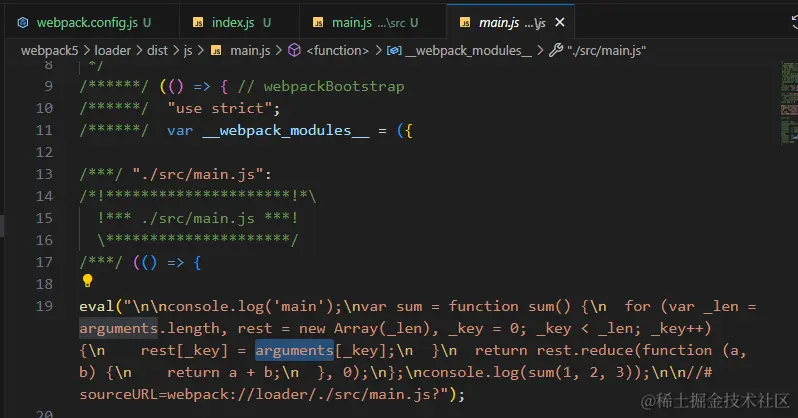The image size is (798, 418).
Task: Click the highlighted arguments before .length
Action: [119, 328]
